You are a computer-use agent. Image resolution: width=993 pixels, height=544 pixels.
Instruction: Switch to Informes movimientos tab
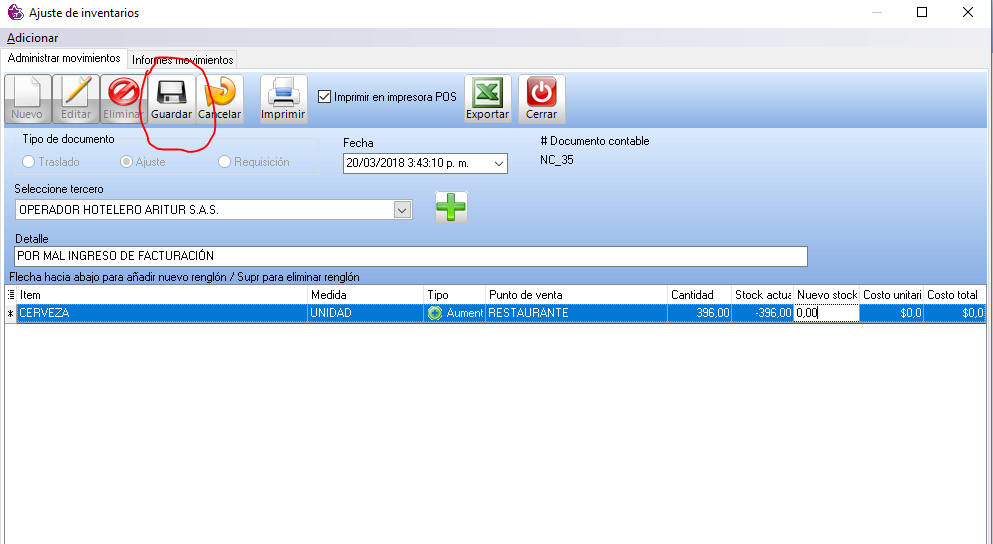click(x=182, y=60)
